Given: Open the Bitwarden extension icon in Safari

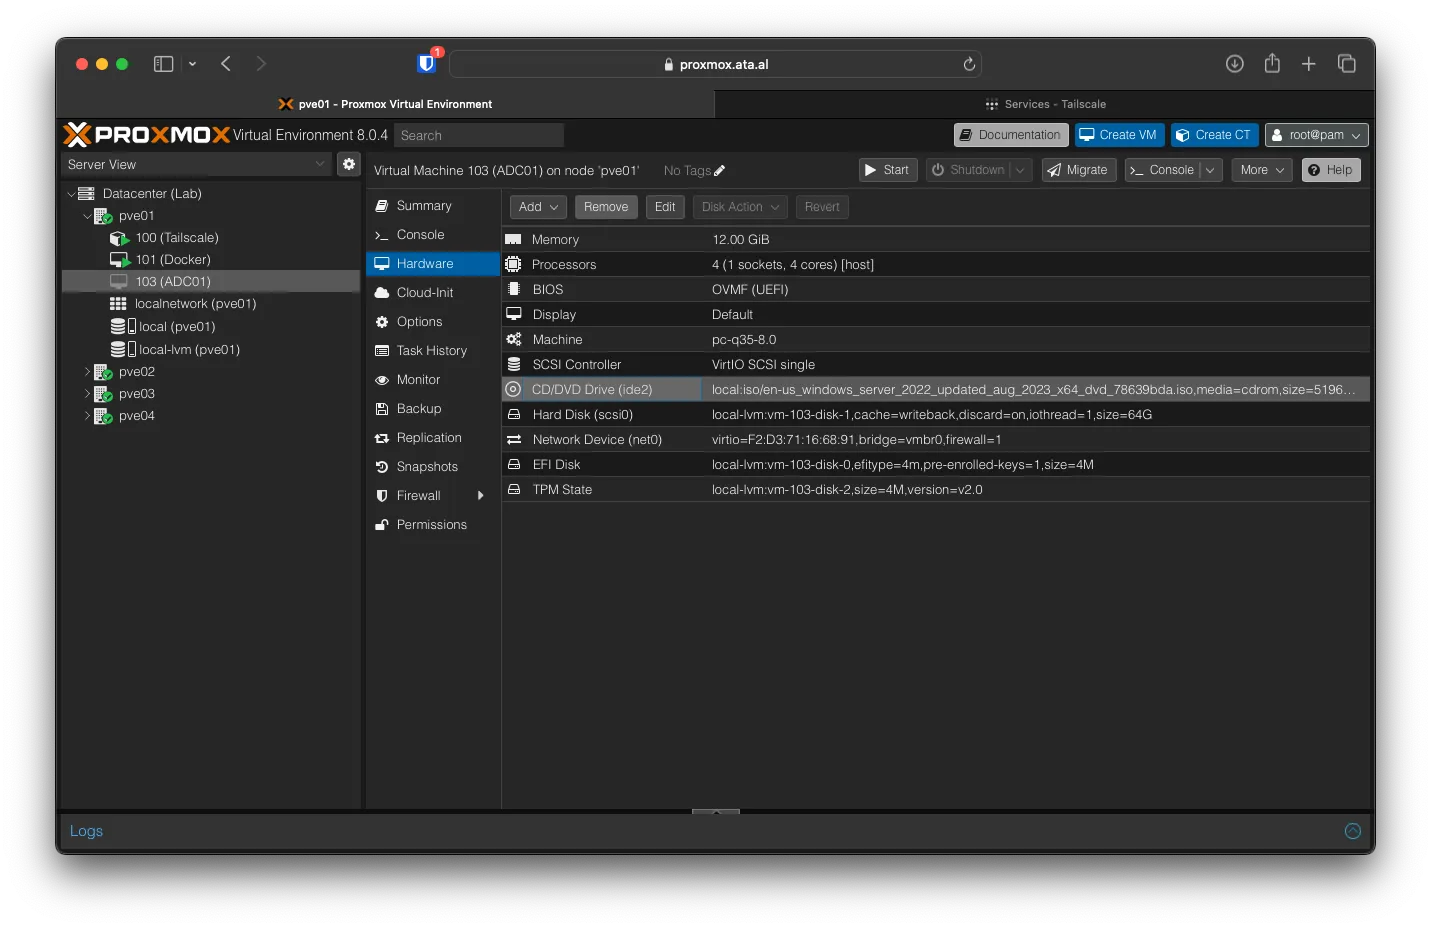Looking at the screenshot, I should point(427,64).
